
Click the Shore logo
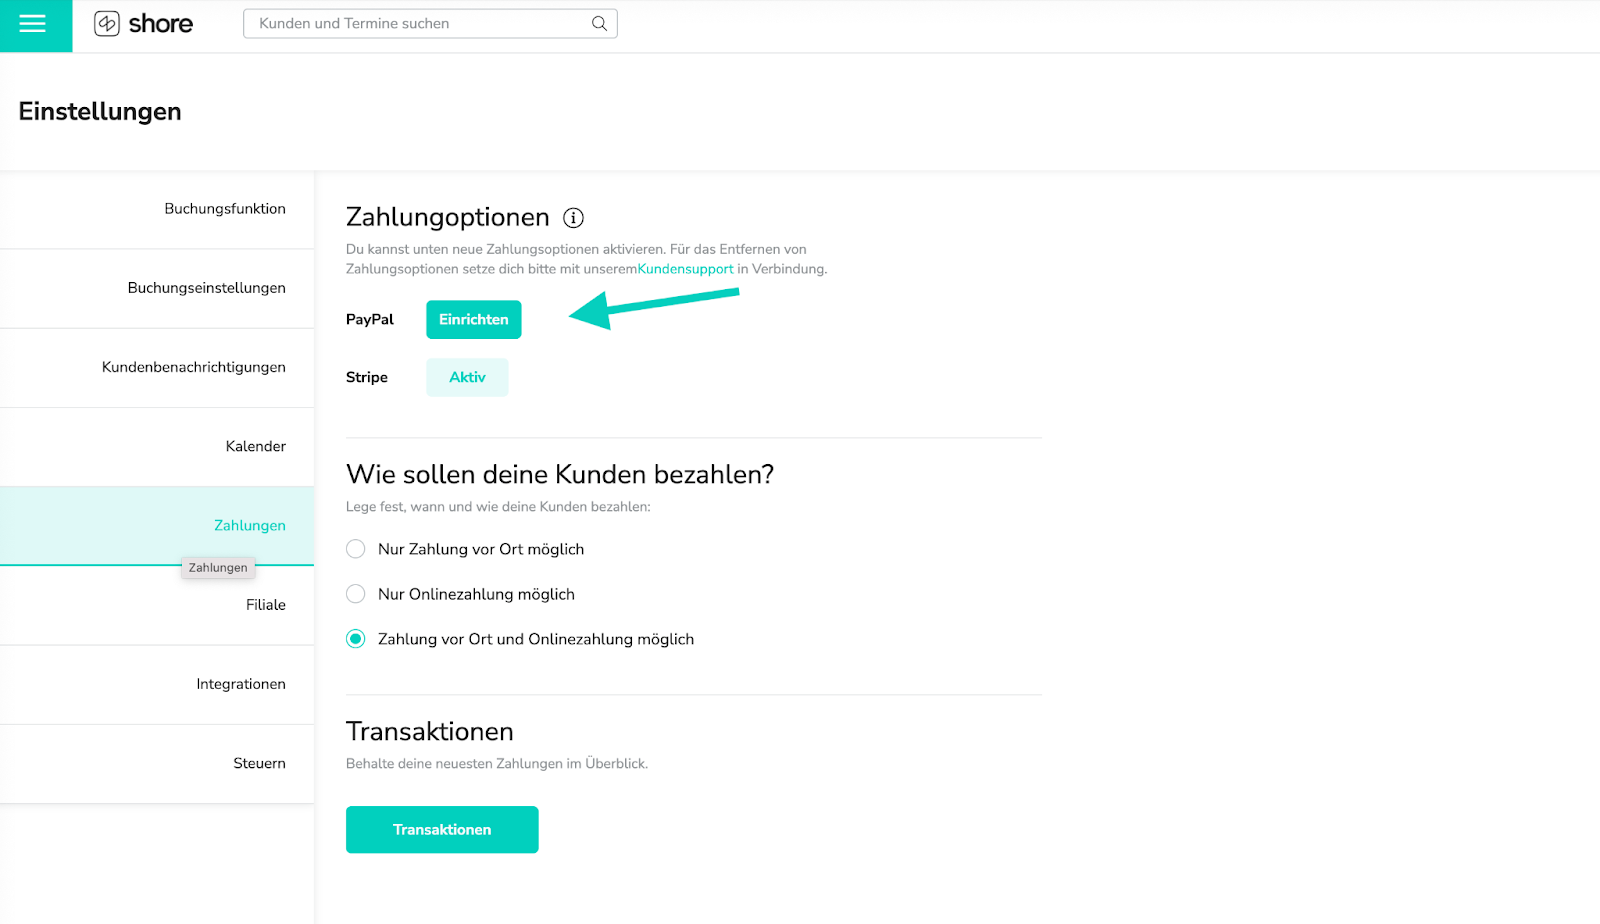click(x=143, y=24)
